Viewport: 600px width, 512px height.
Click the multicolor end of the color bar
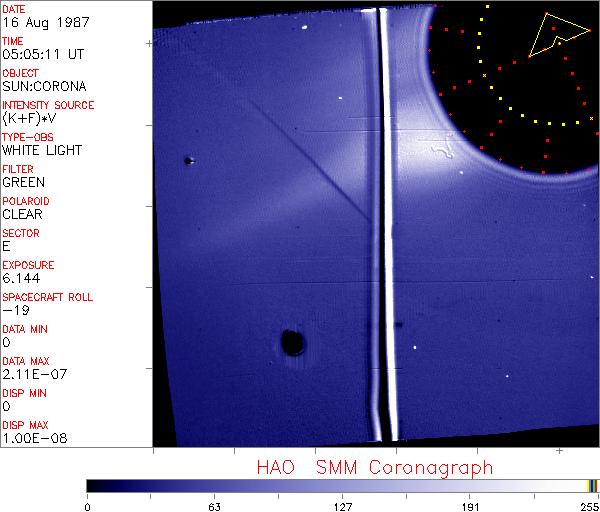point(592,486)
